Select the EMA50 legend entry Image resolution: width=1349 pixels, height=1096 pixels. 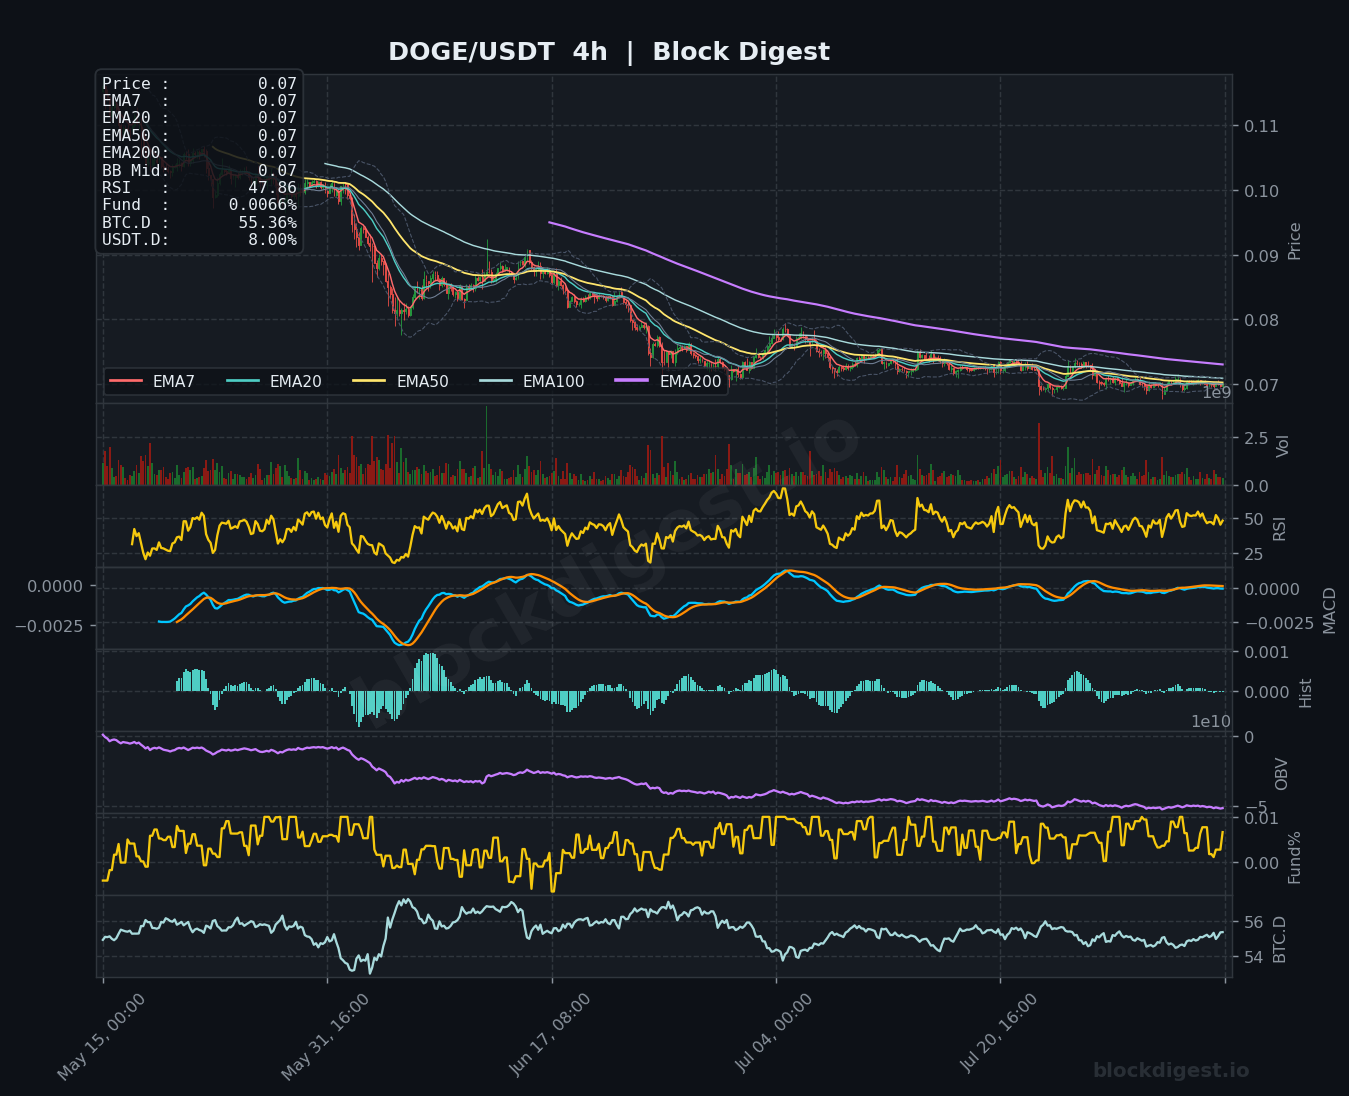(401, 381)
